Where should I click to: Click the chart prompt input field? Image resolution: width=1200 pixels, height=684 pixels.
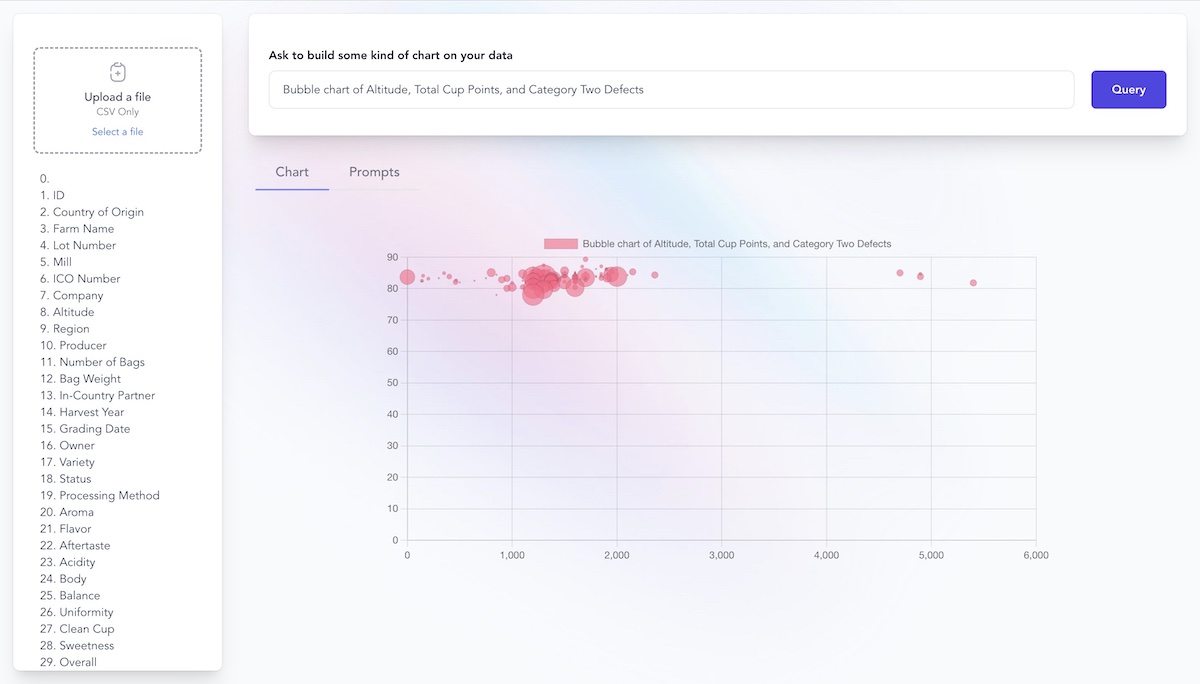pyautogui.click(x=671, y=90)
